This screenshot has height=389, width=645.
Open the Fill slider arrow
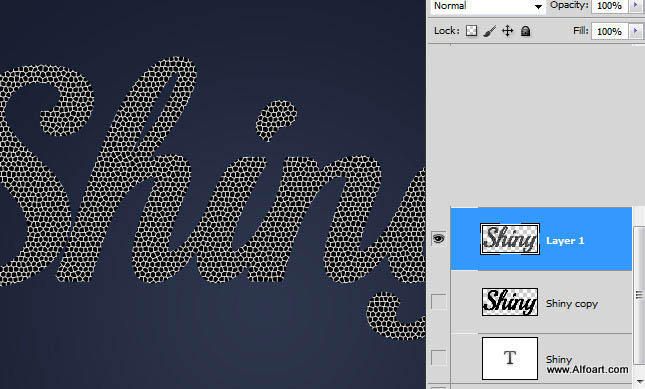click(636, 31)
